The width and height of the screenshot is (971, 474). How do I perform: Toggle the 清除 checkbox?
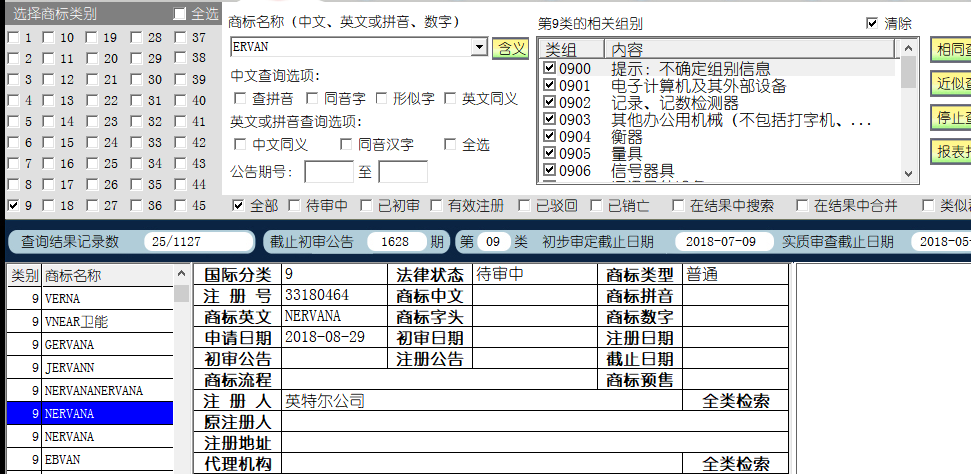coord(873,24)
